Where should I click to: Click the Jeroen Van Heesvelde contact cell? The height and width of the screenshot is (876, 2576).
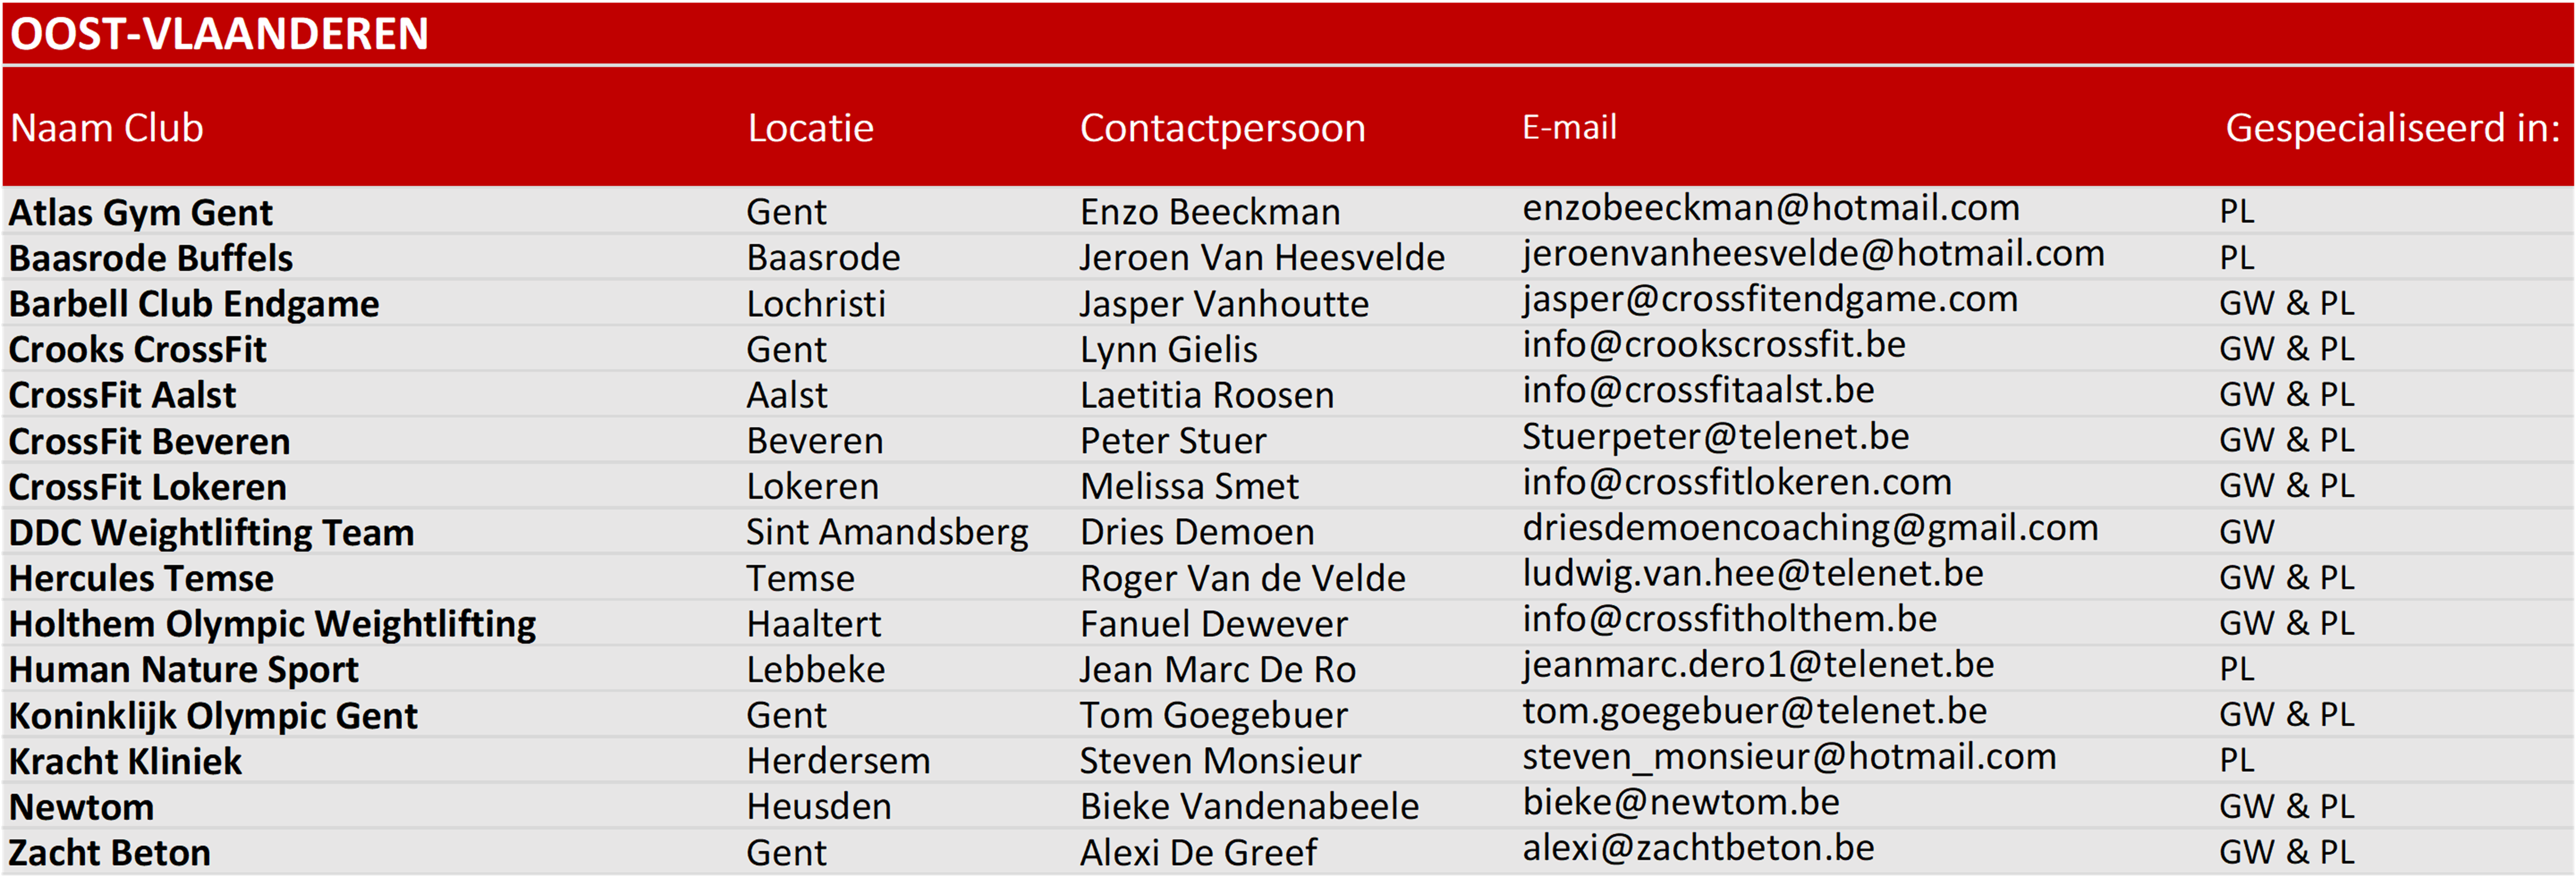coord(1262,258)
